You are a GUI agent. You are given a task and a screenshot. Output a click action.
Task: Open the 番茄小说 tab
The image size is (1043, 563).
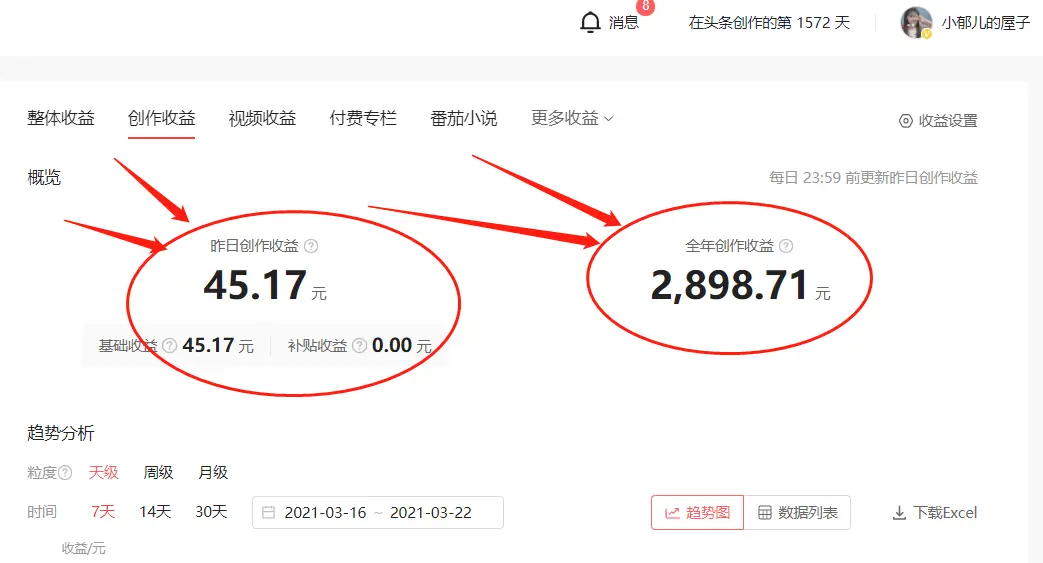click(x=463, y=118)
